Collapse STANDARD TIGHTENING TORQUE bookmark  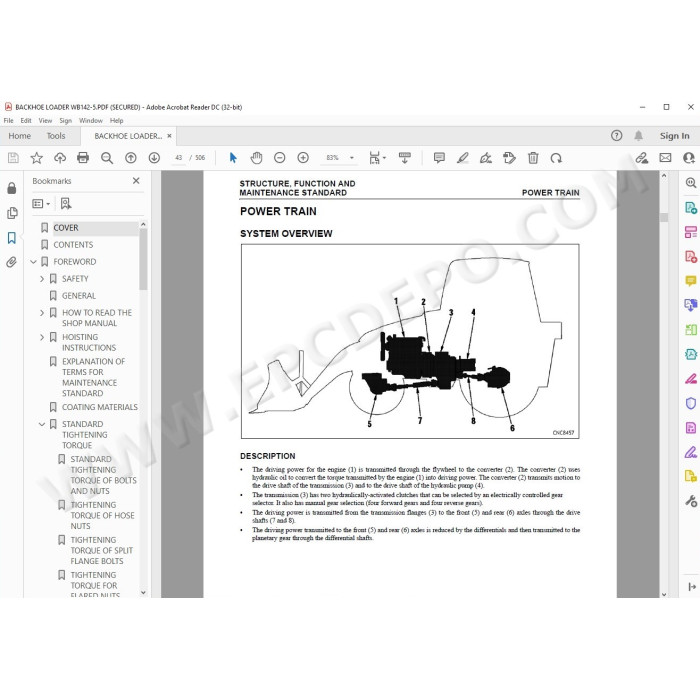(42, 424)
